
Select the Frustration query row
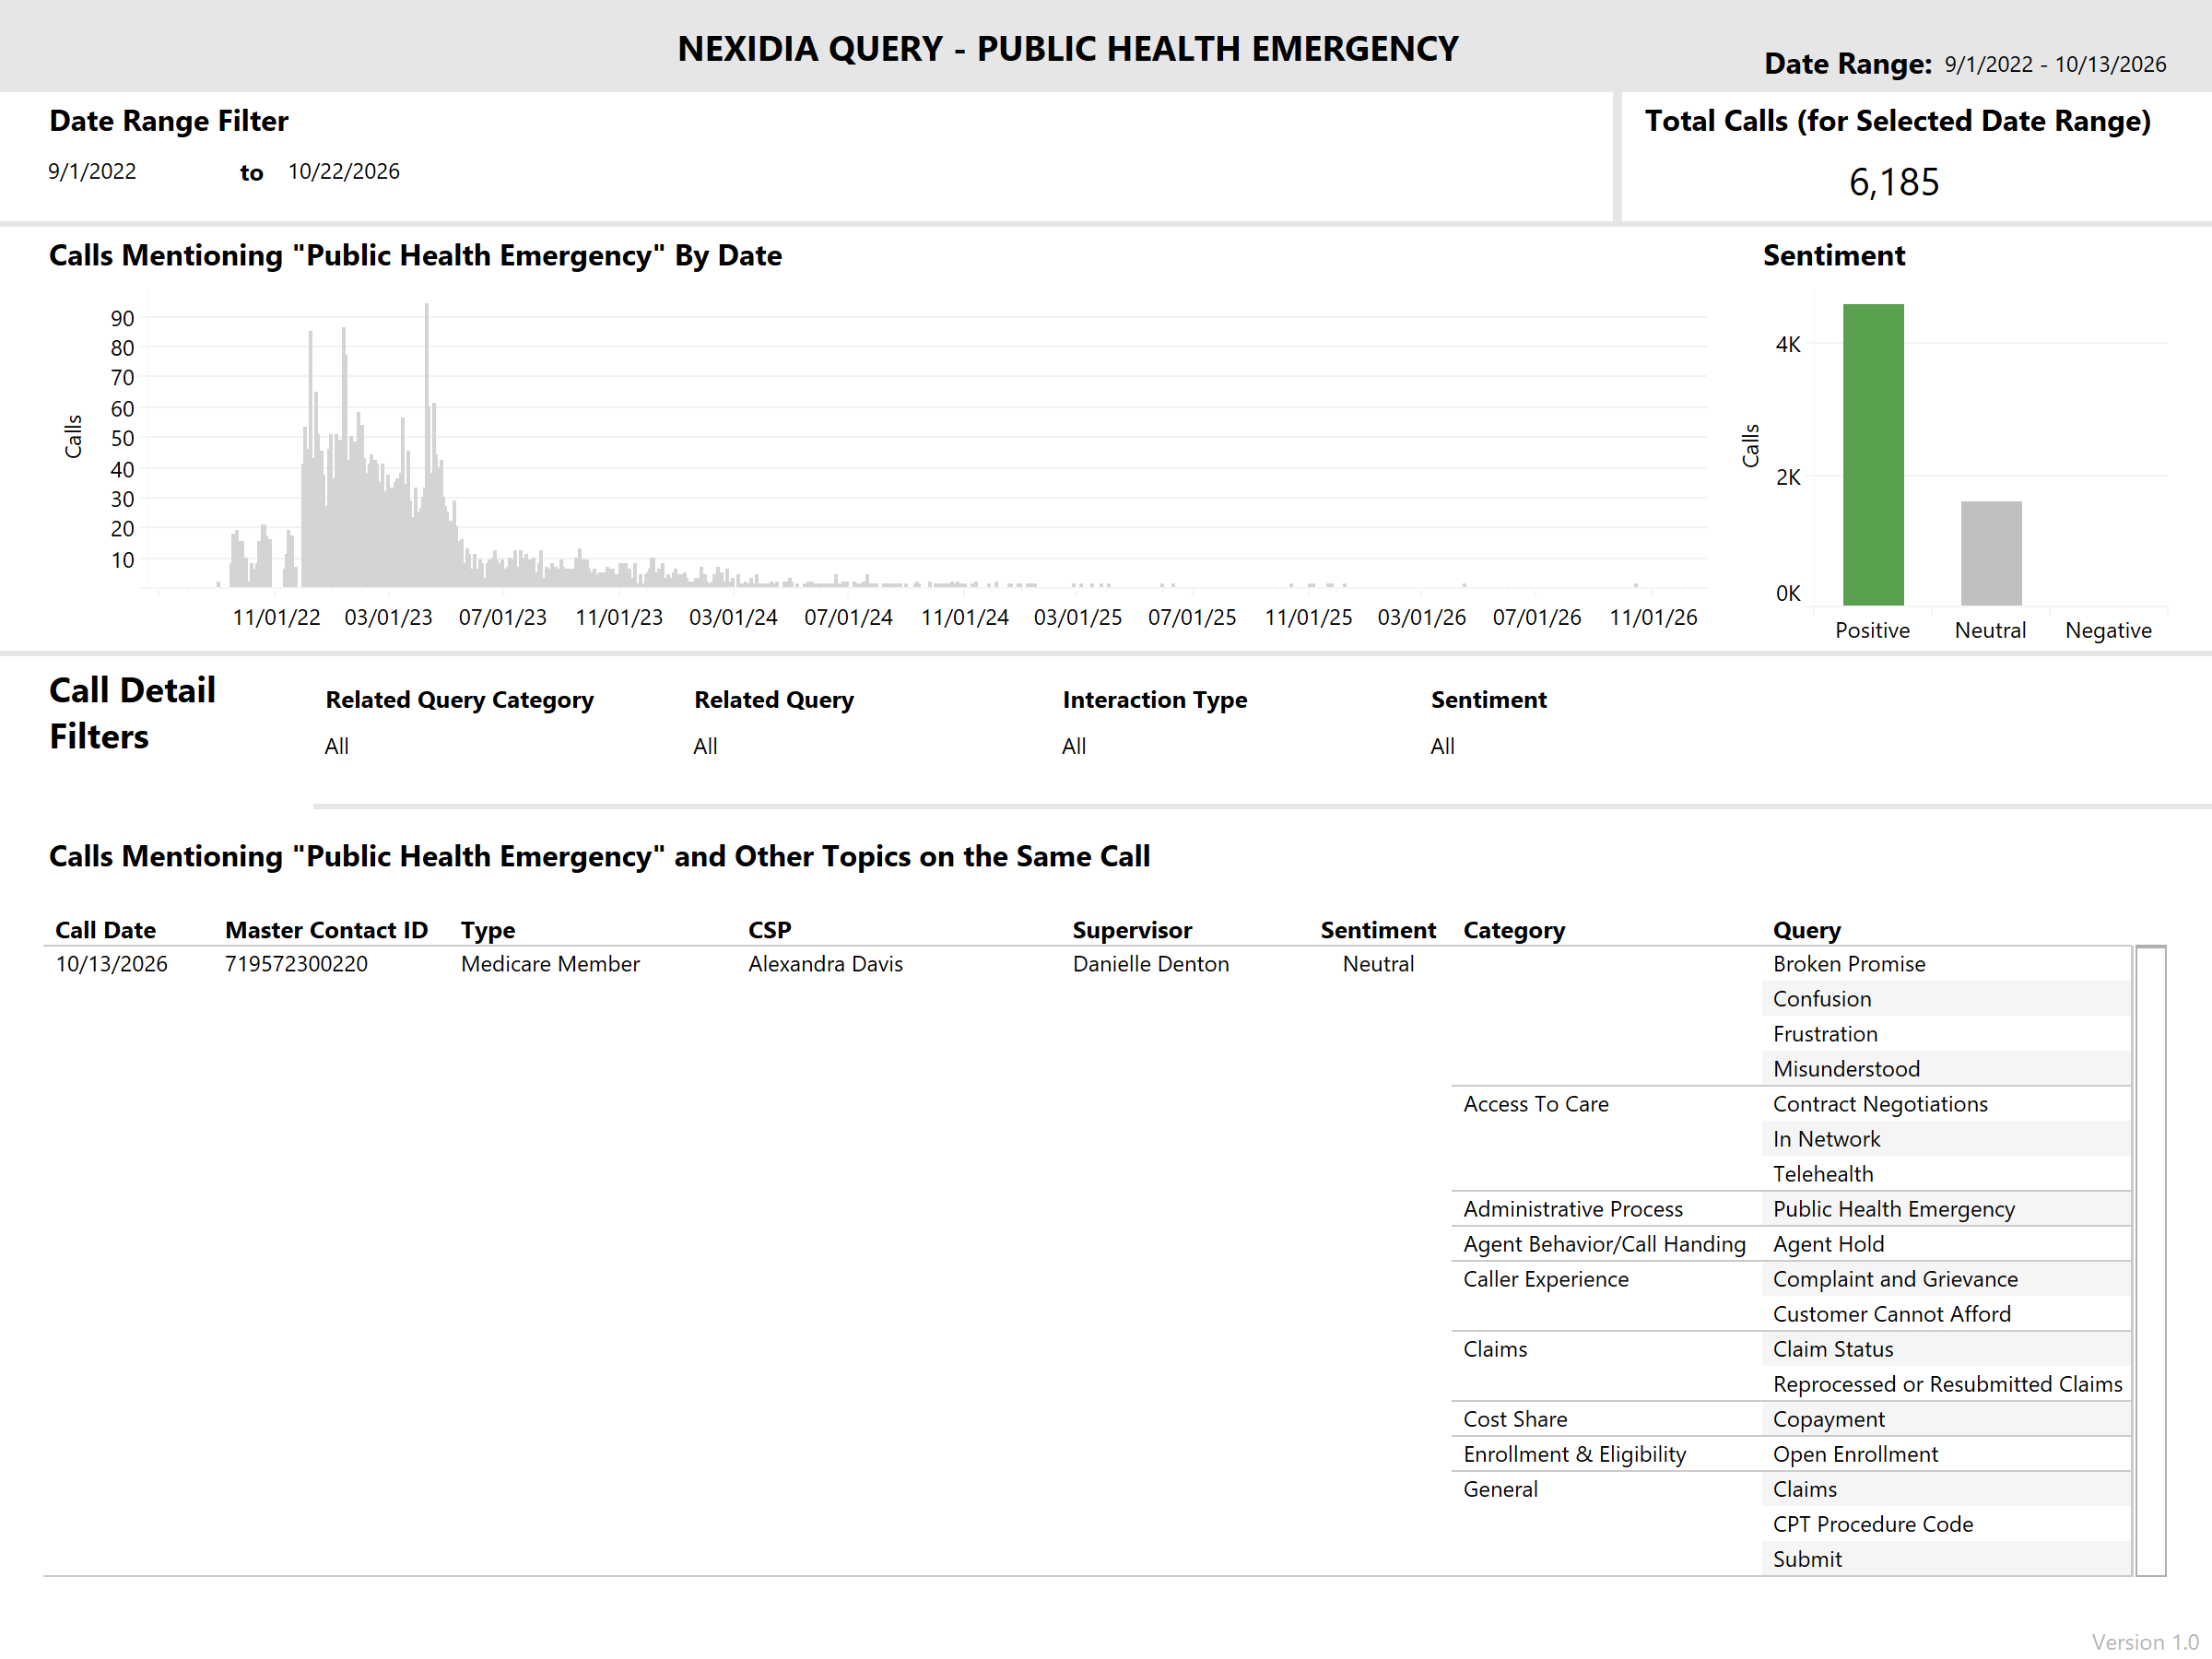pos(1946,1033)
